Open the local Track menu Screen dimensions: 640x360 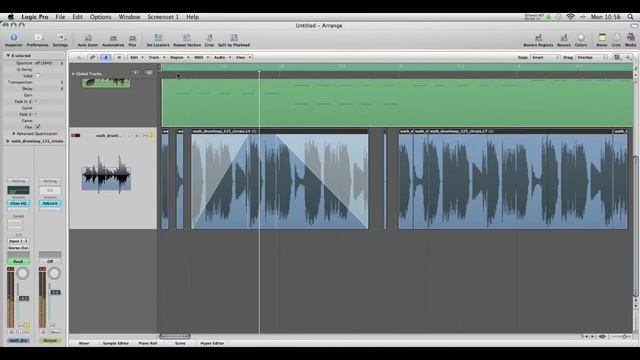tap(156, 58)
